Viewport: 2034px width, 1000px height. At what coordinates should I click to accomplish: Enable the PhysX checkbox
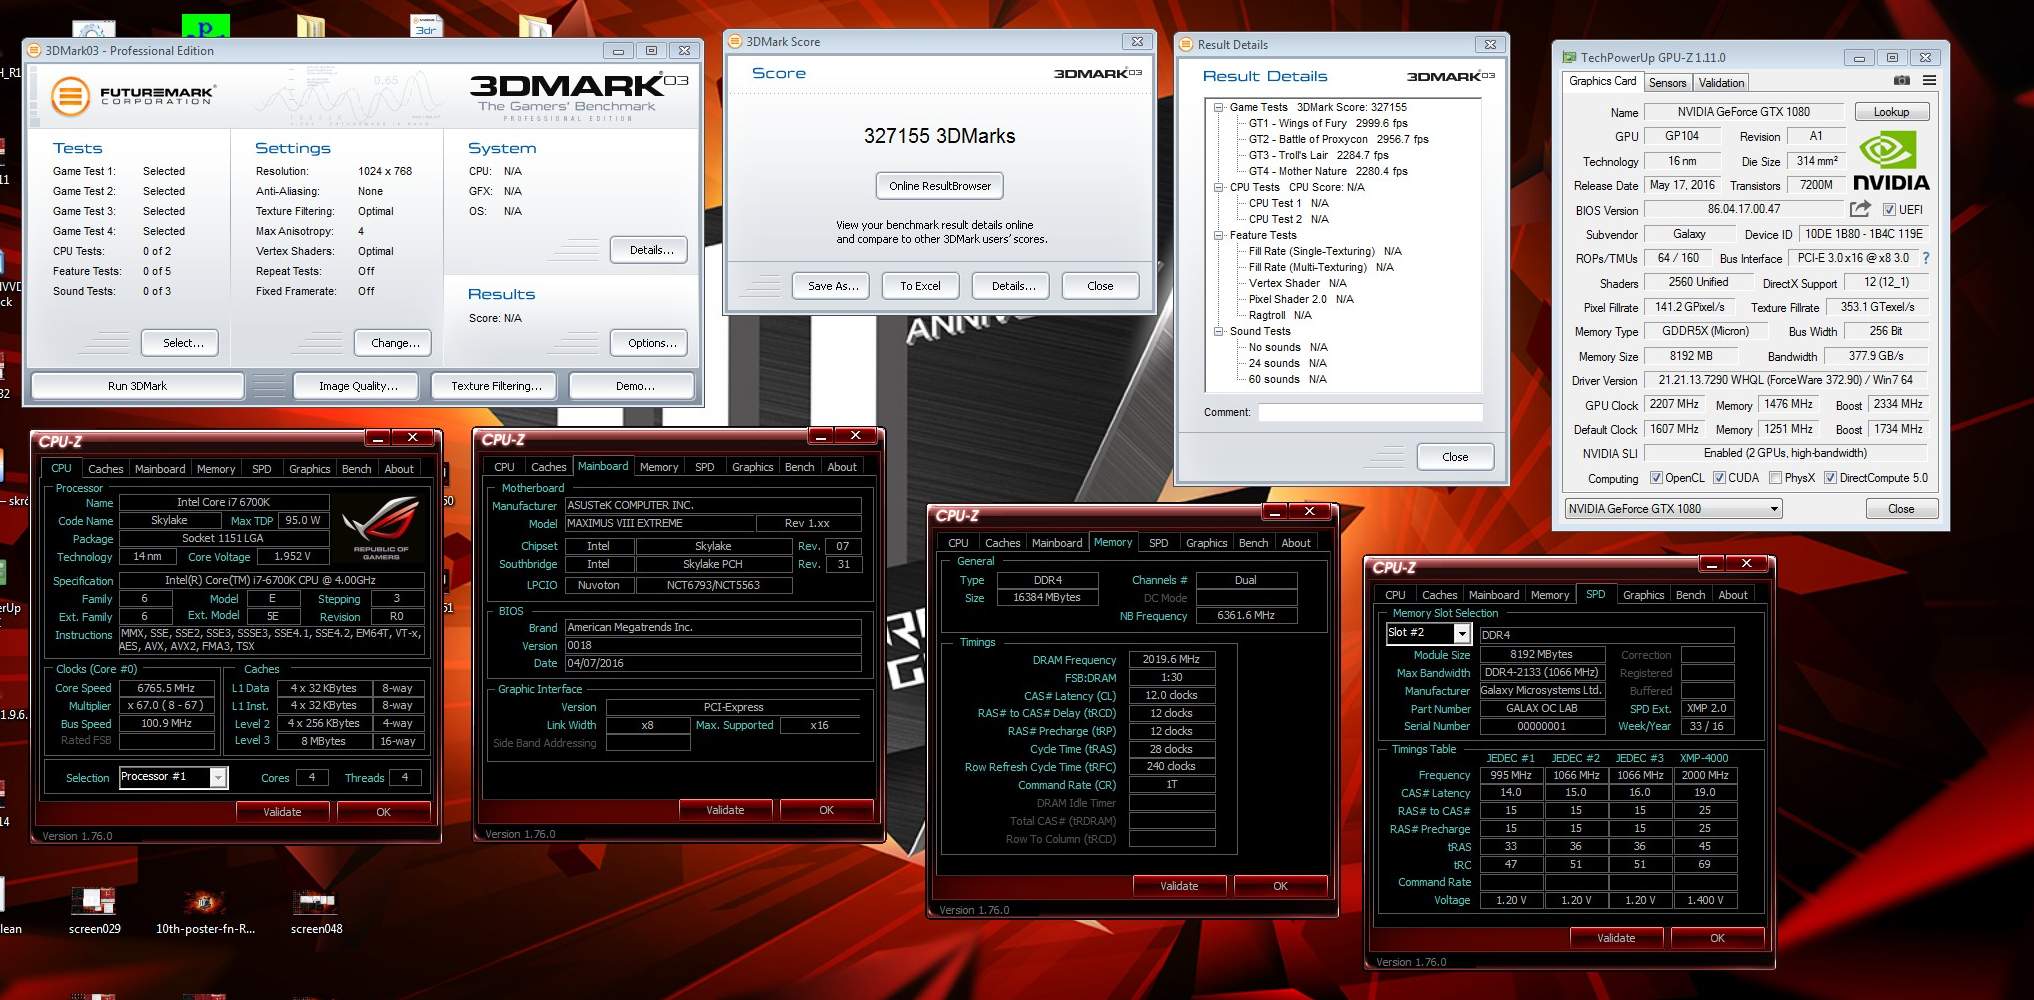pos(1776,478)
